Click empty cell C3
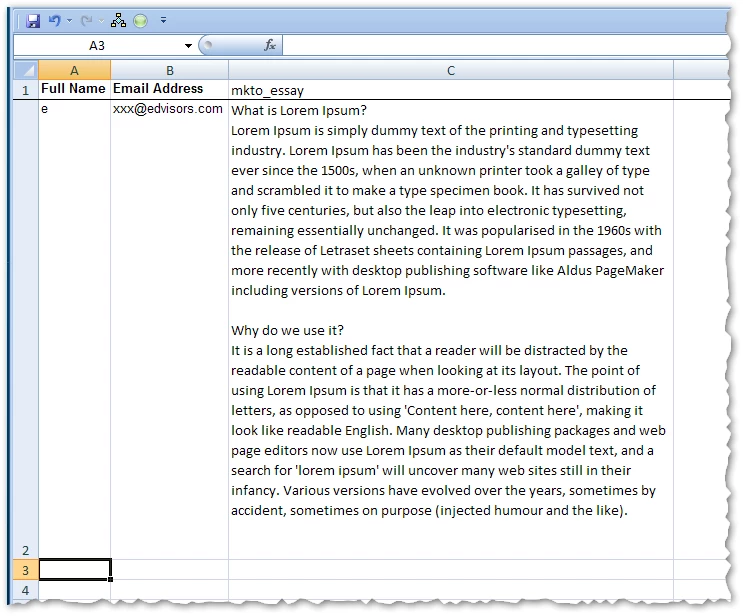The width and height of the screenshot is (743, 616). [451, 570]
